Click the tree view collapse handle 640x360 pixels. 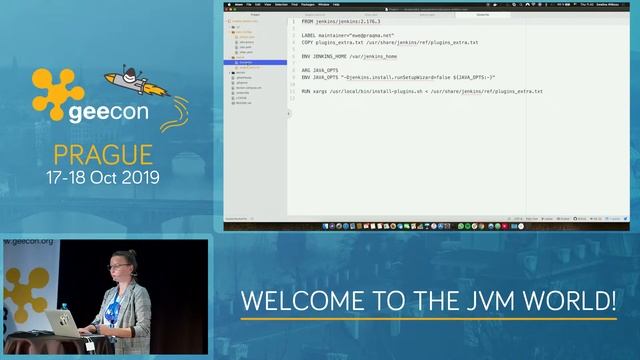coord(289,114)
